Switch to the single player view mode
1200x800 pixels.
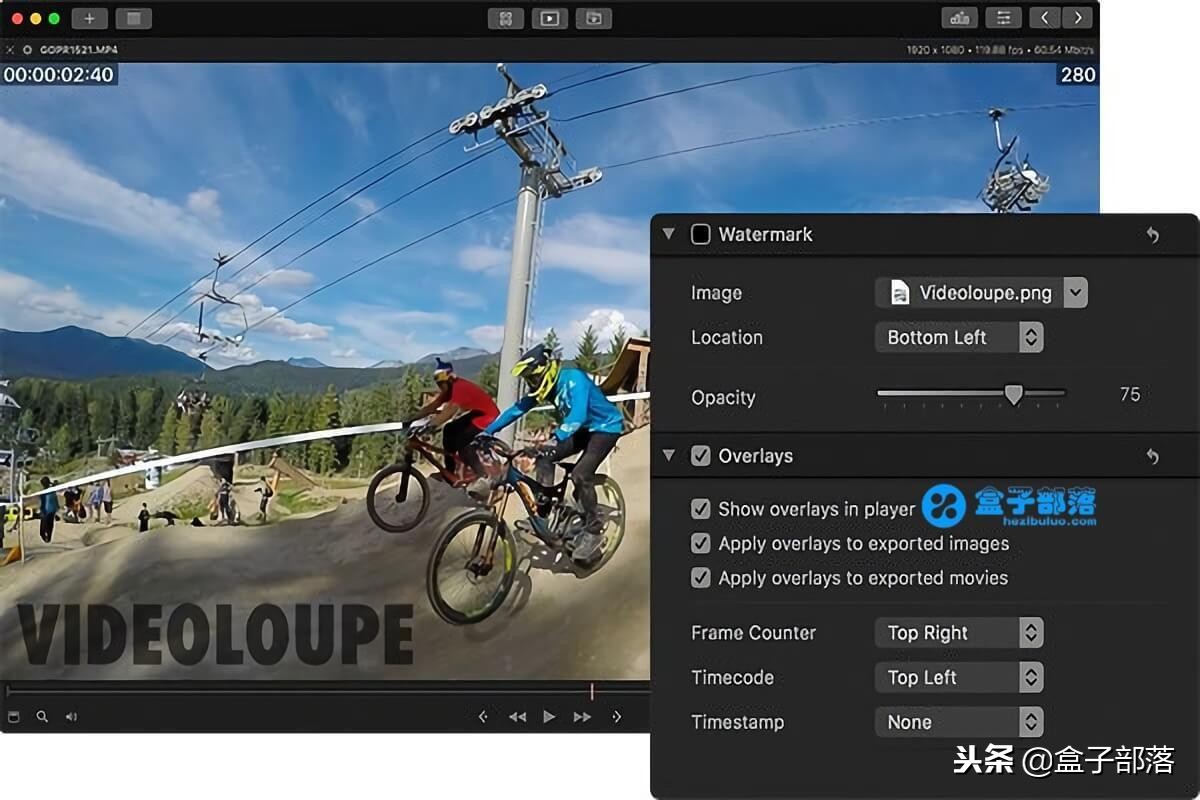[550, 18]
